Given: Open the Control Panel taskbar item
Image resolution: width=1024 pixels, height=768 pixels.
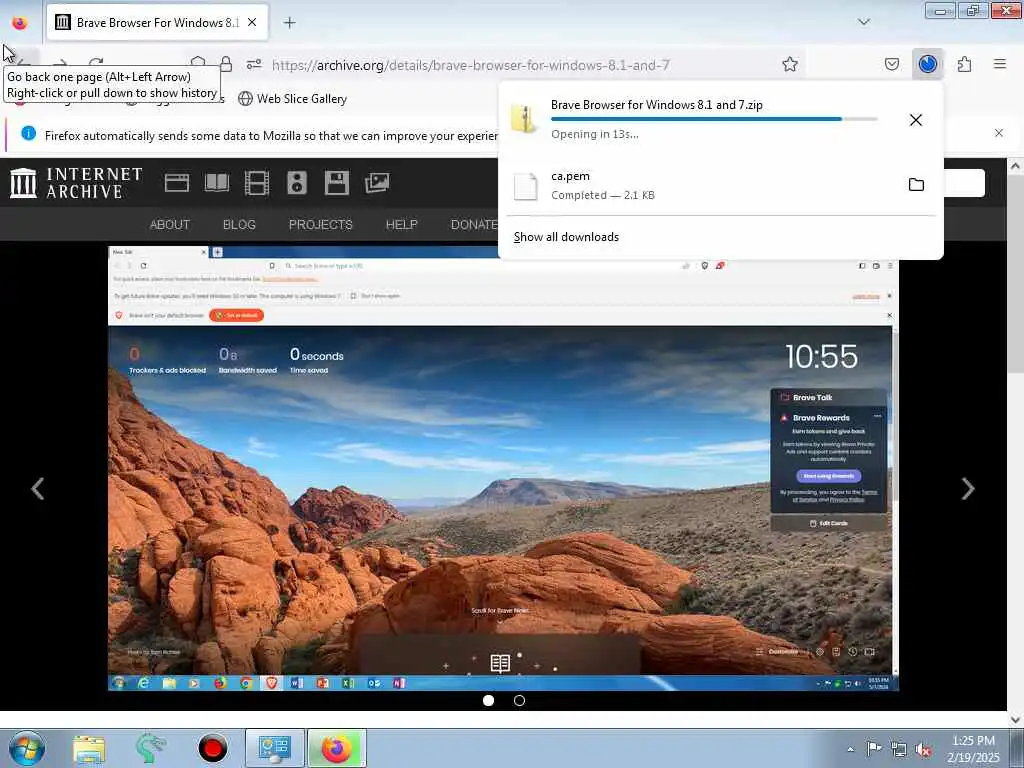Looking at the screenshot, I should coord(274,748).
